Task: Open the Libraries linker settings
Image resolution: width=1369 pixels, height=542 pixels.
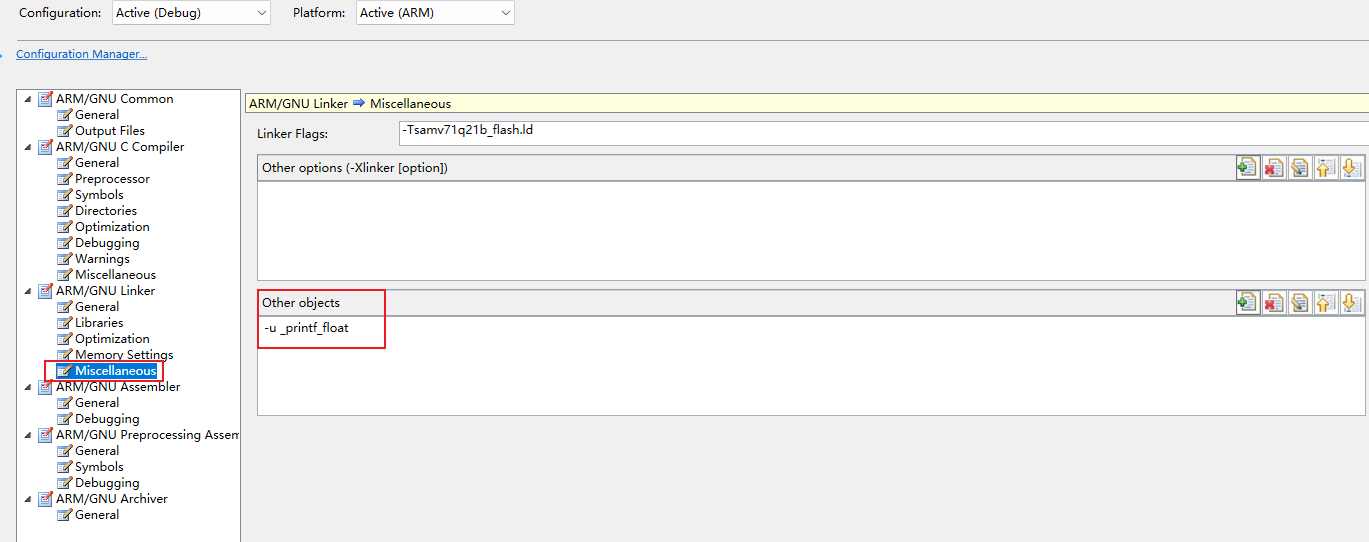Action: coord(99,323)
